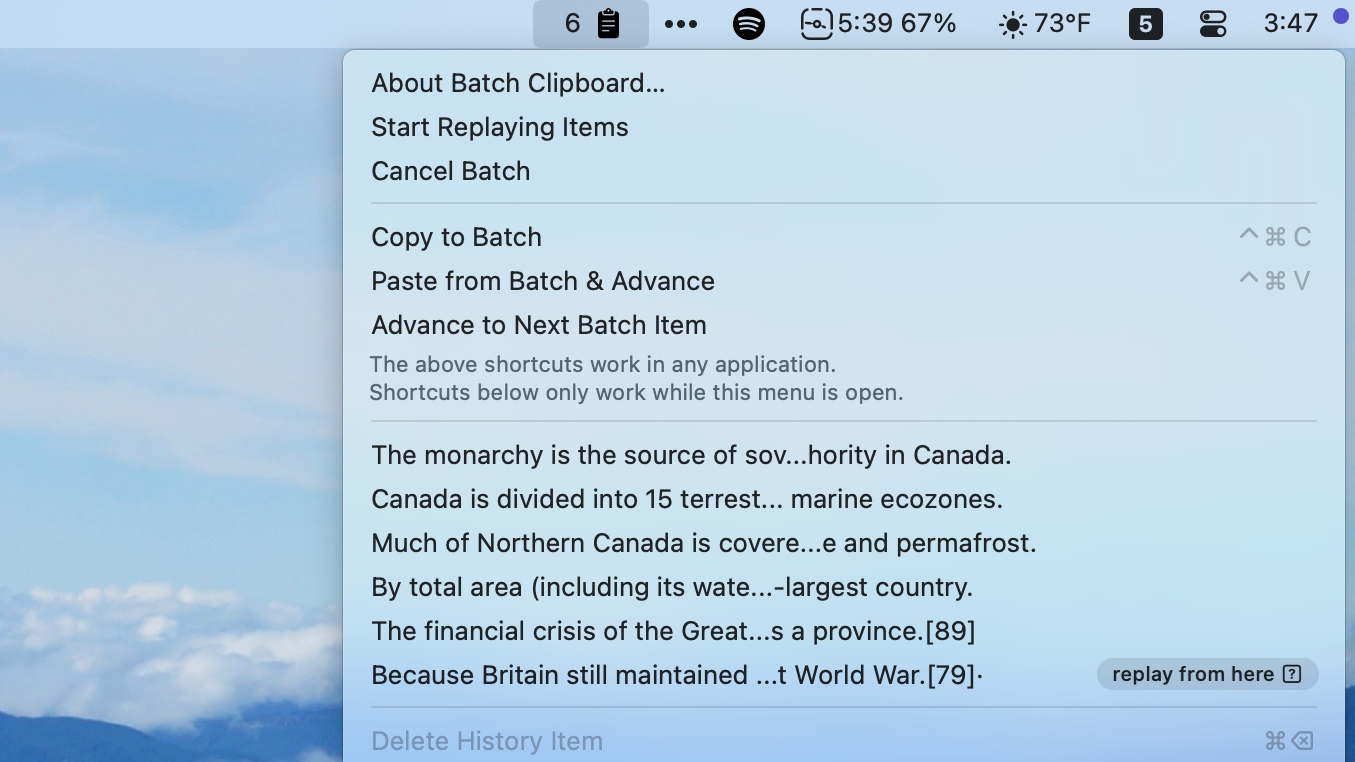Image resolution: width=1355 pixels, height=762 pixels.
Task: Click the battery status 5:39 67% item
Action: pyautogui.click(x=879, y=23)
